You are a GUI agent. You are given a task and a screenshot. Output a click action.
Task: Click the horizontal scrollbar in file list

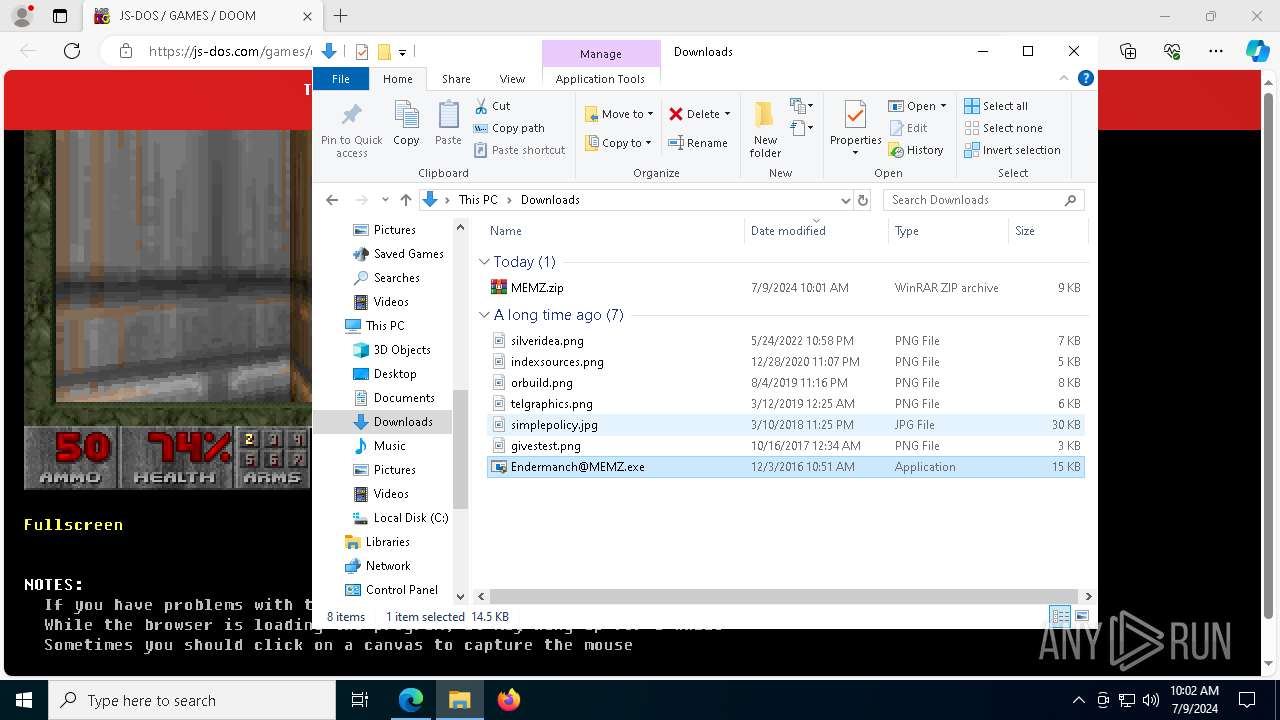click(x=783, y=596)
